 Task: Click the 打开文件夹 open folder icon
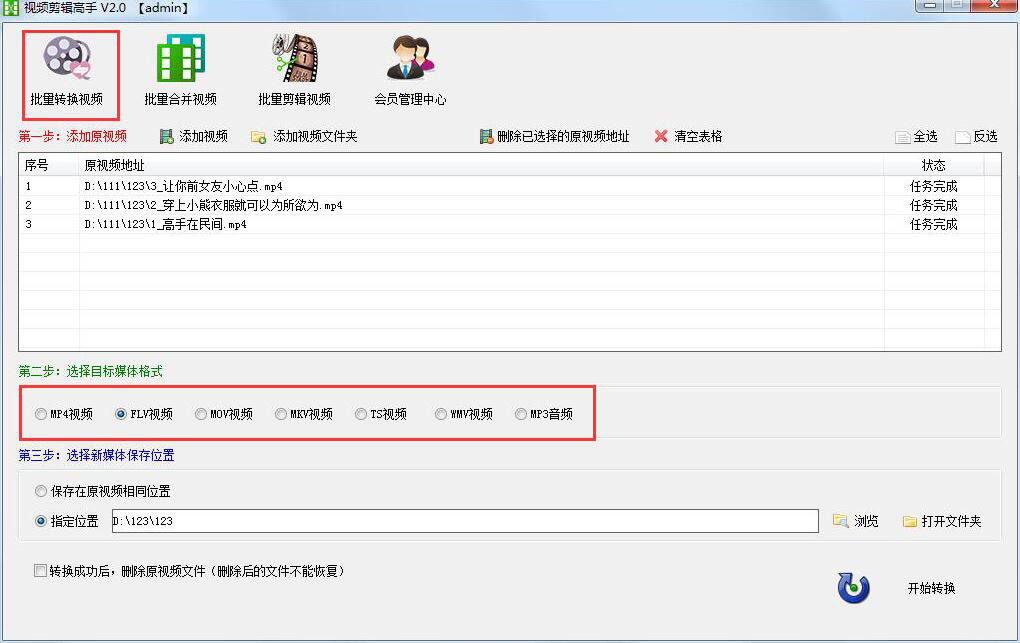909,521
